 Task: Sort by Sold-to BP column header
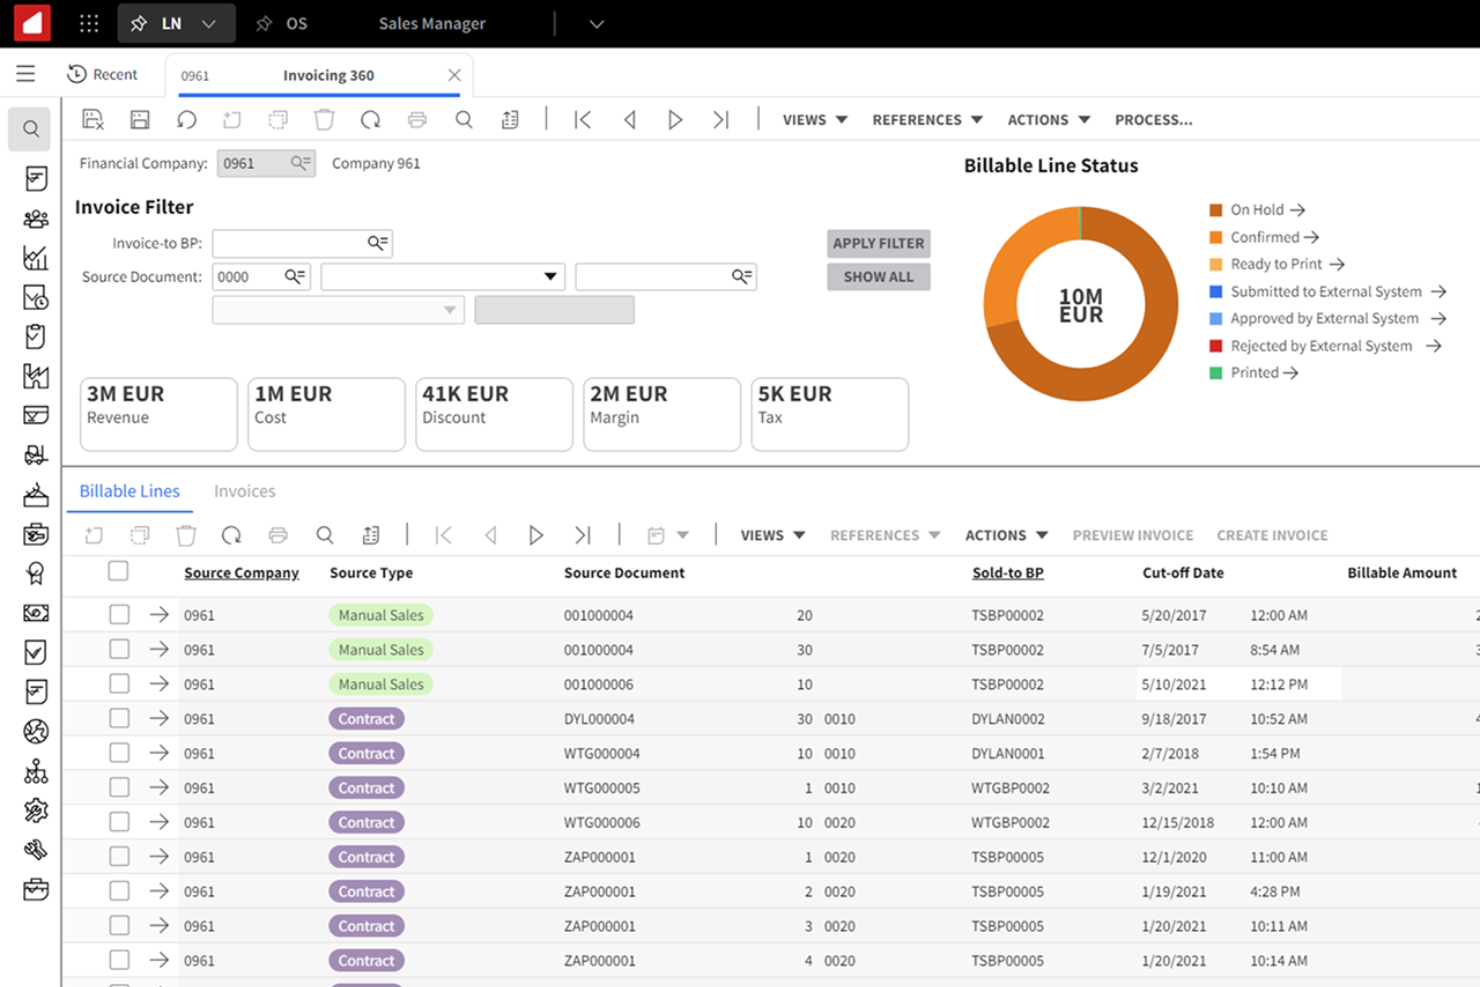click(1008, 573)
